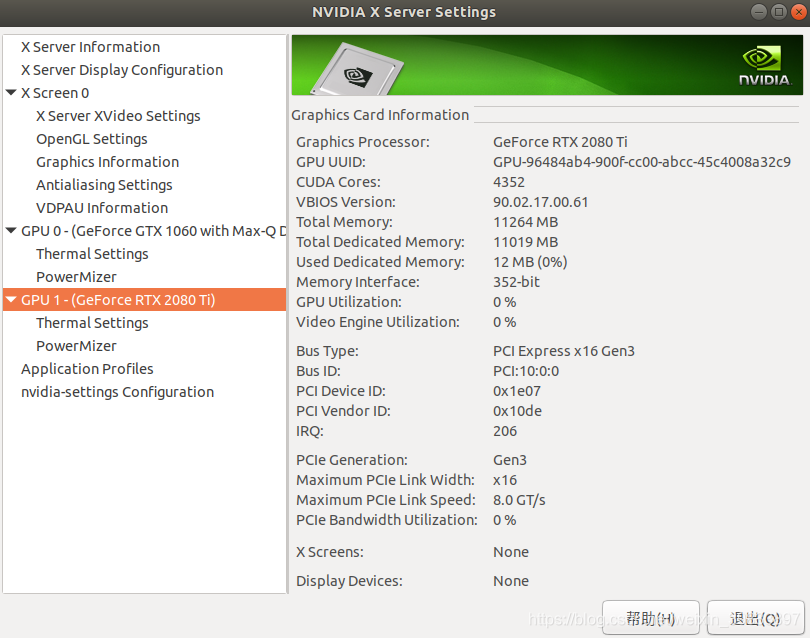810x638 pixels.
Task: Click the VBIOS version 90.02.17.00.61
Action: tap(540, 203)
